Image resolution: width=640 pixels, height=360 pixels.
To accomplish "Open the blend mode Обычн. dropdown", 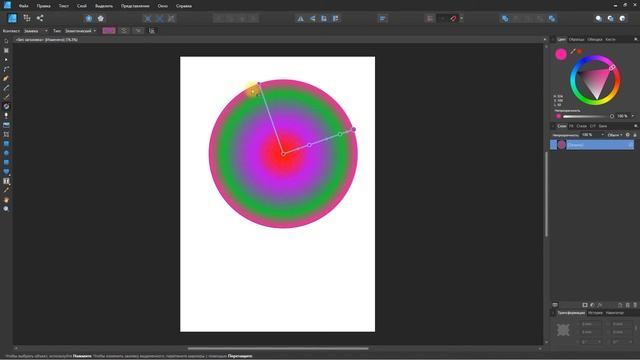I will tap(615, 135).
